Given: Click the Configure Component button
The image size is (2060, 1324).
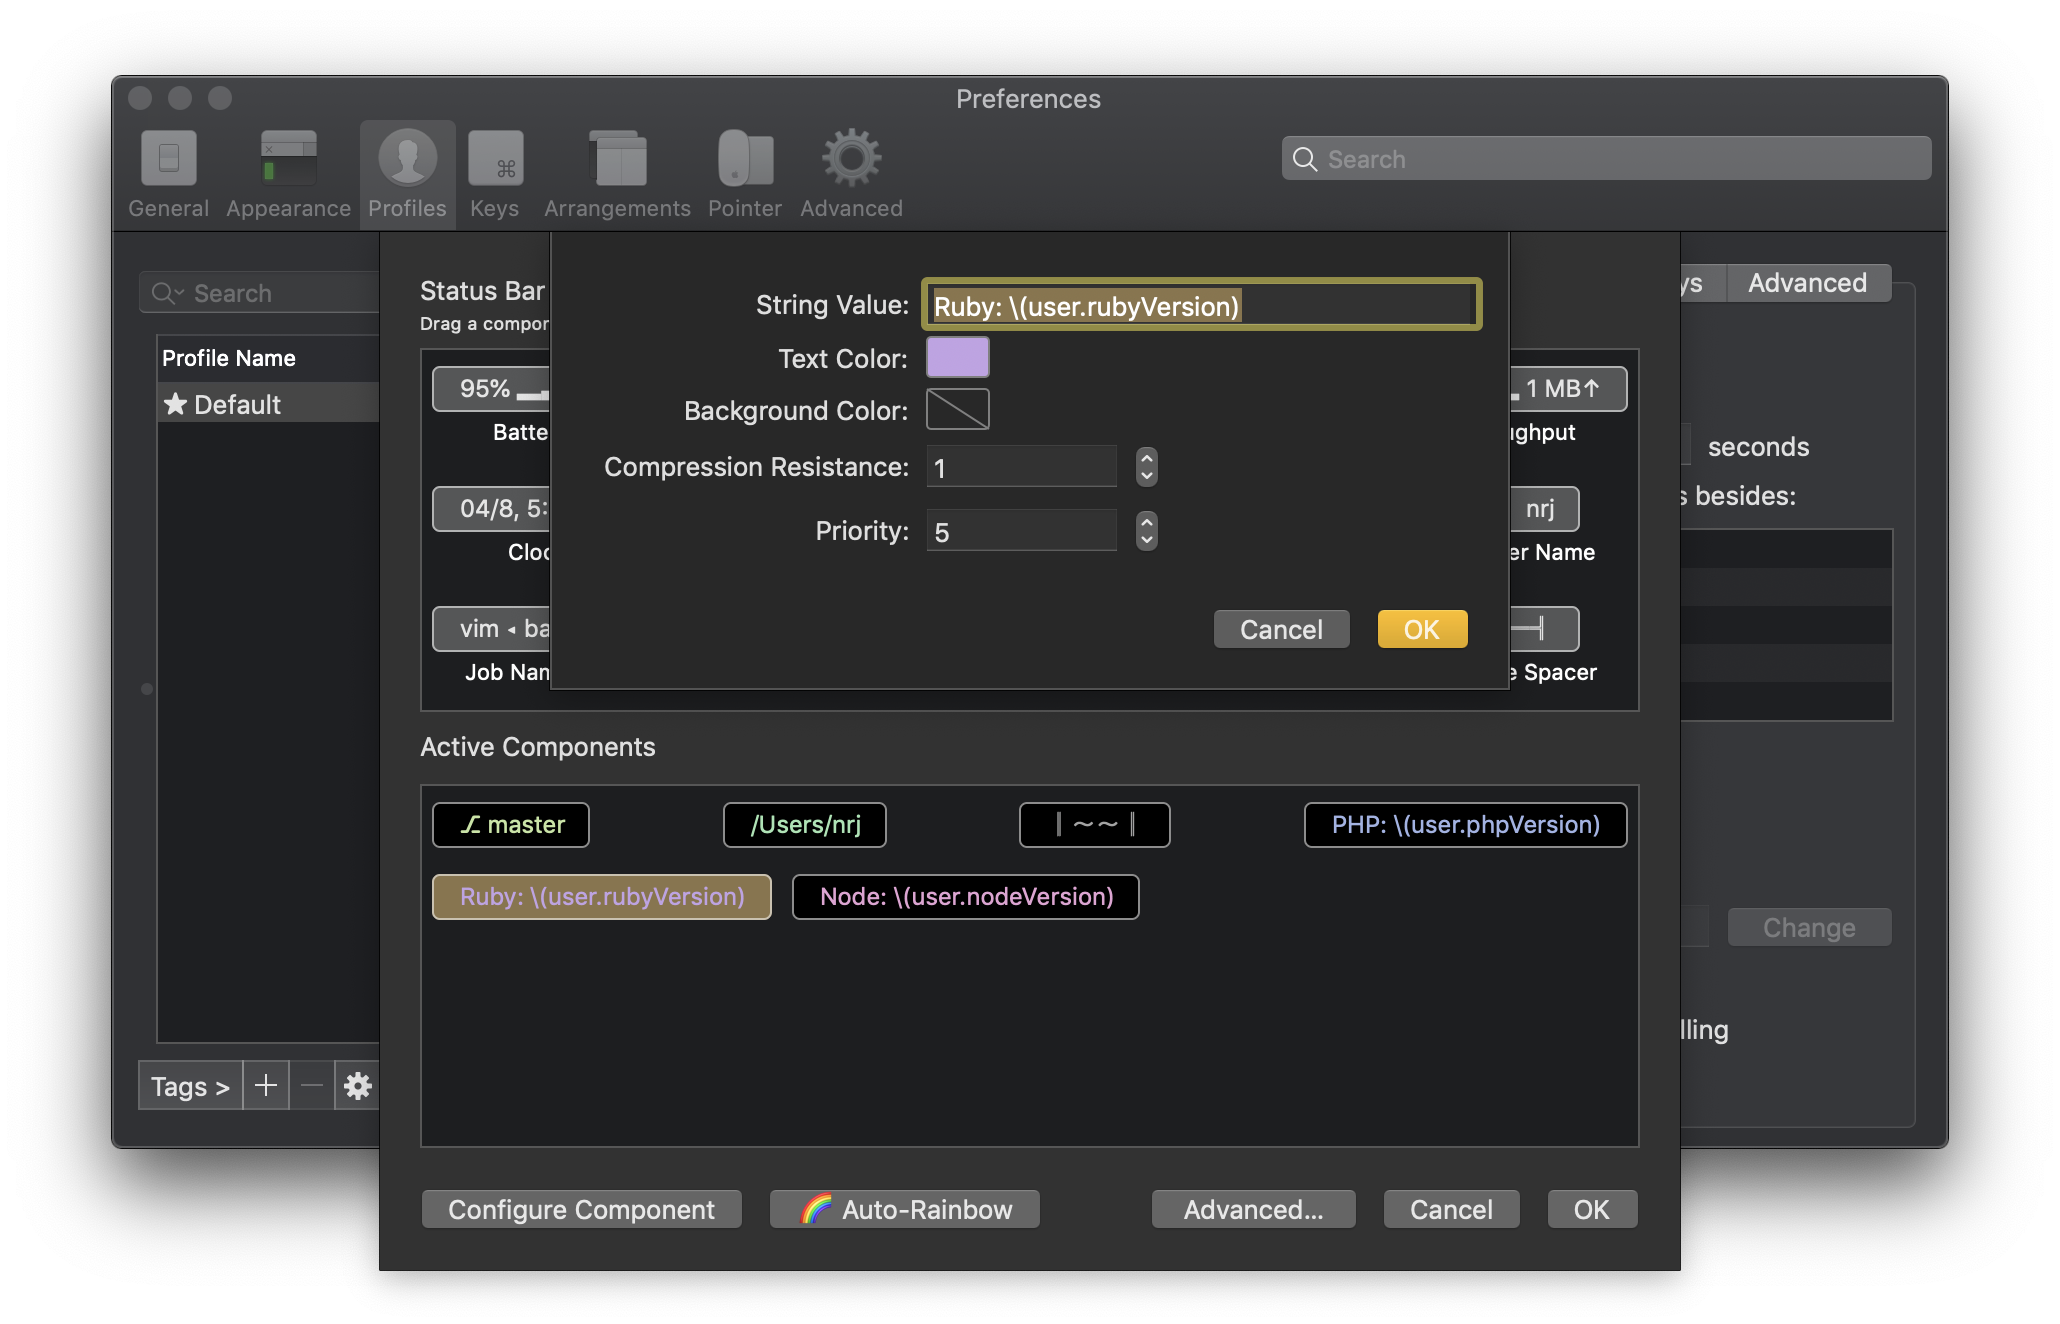Looking at the screenshot, I should [580, 1209].
